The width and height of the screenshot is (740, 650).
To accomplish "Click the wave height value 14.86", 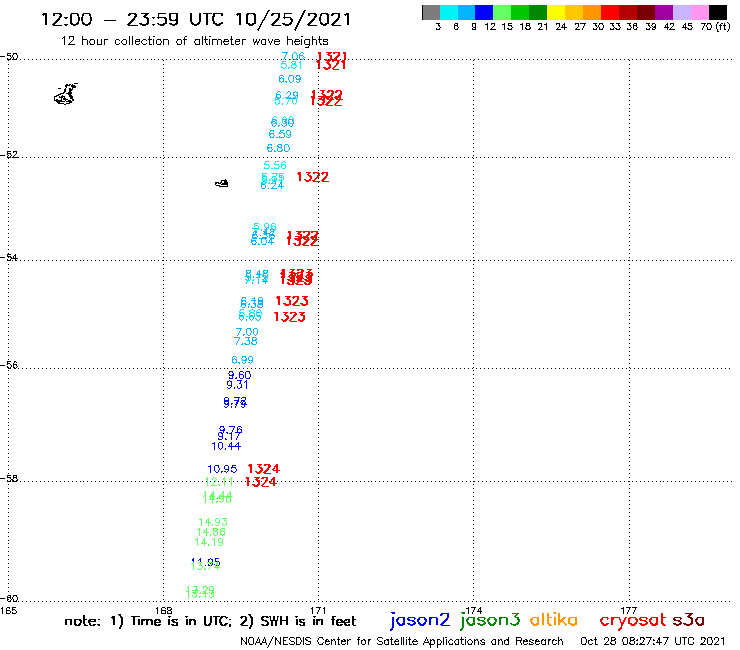I will pos(211,532).
